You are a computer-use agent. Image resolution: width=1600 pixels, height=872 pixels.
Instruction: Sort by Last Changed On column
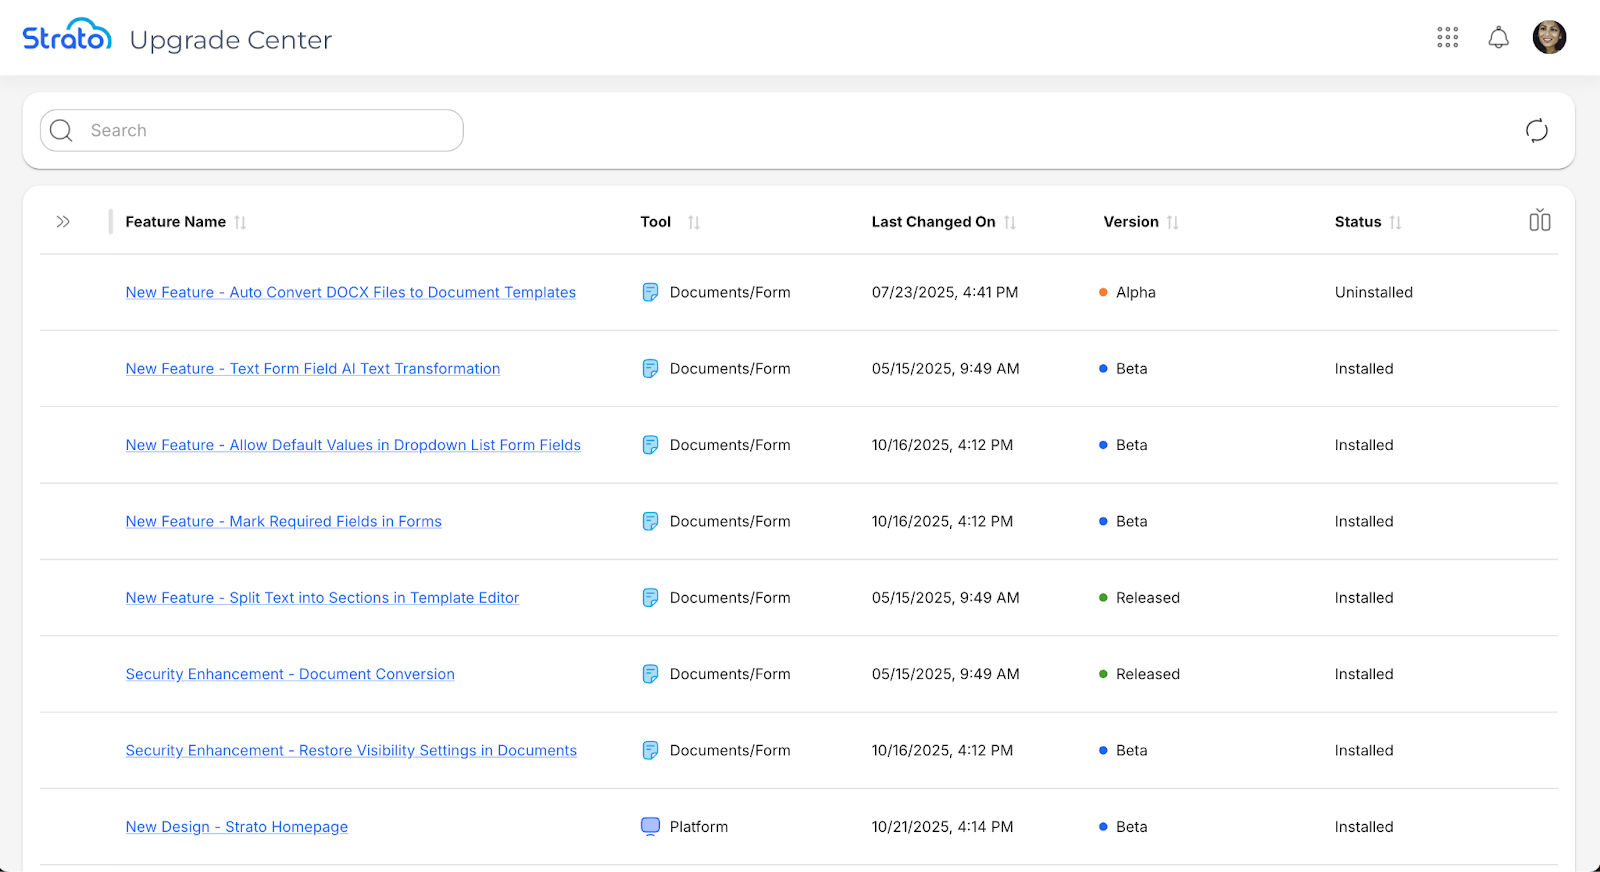[1010, 223]
